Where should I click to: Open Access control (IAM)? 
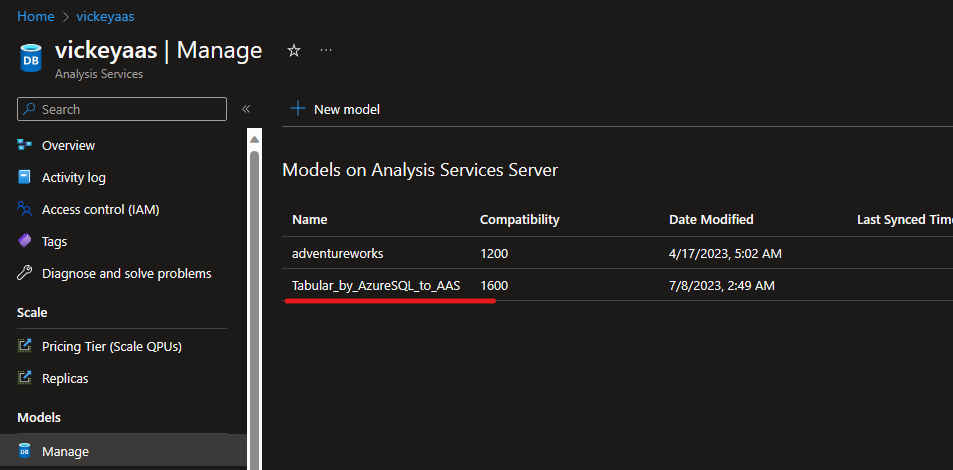[x=100, y=210]
